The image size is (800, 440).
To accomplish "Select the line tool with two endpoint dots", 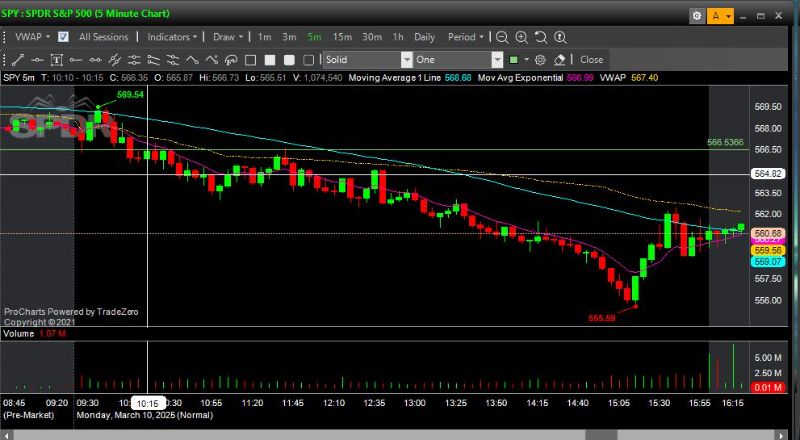I will coord(95,60).
